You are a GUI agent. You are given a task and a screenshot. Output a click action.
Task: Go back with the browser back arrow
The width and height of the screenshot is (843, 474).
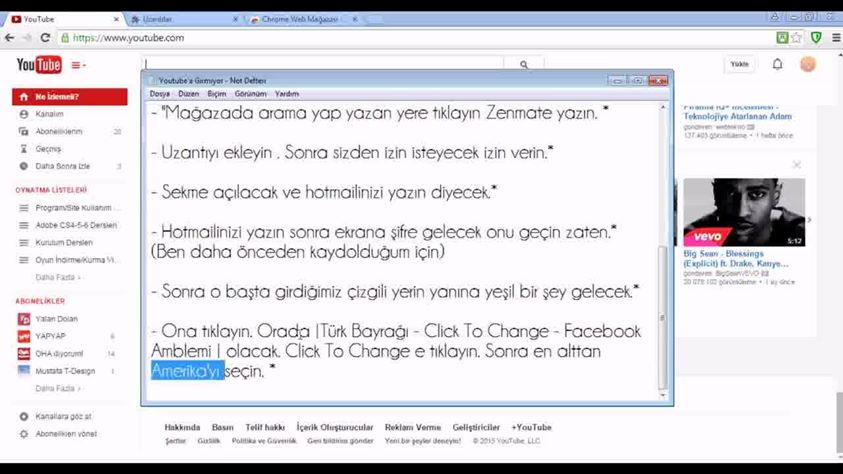(10, 38)
